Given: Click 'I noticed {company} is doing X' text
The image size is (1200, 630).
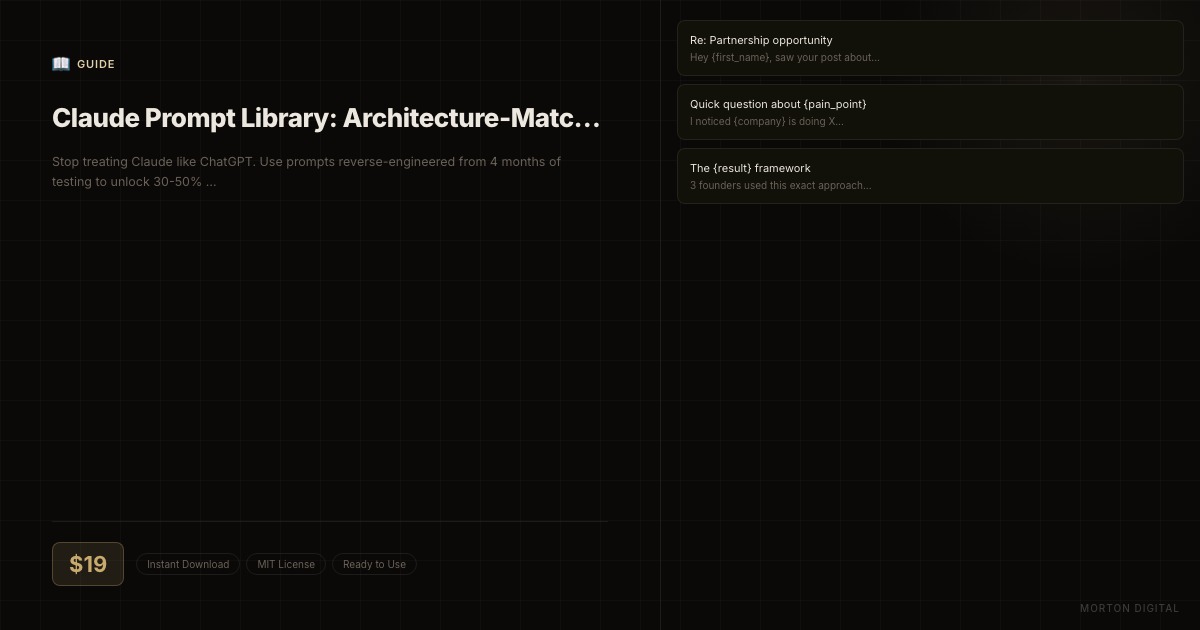Looking at the screenshot, I should pyautogui.click(x=767, y=122).
